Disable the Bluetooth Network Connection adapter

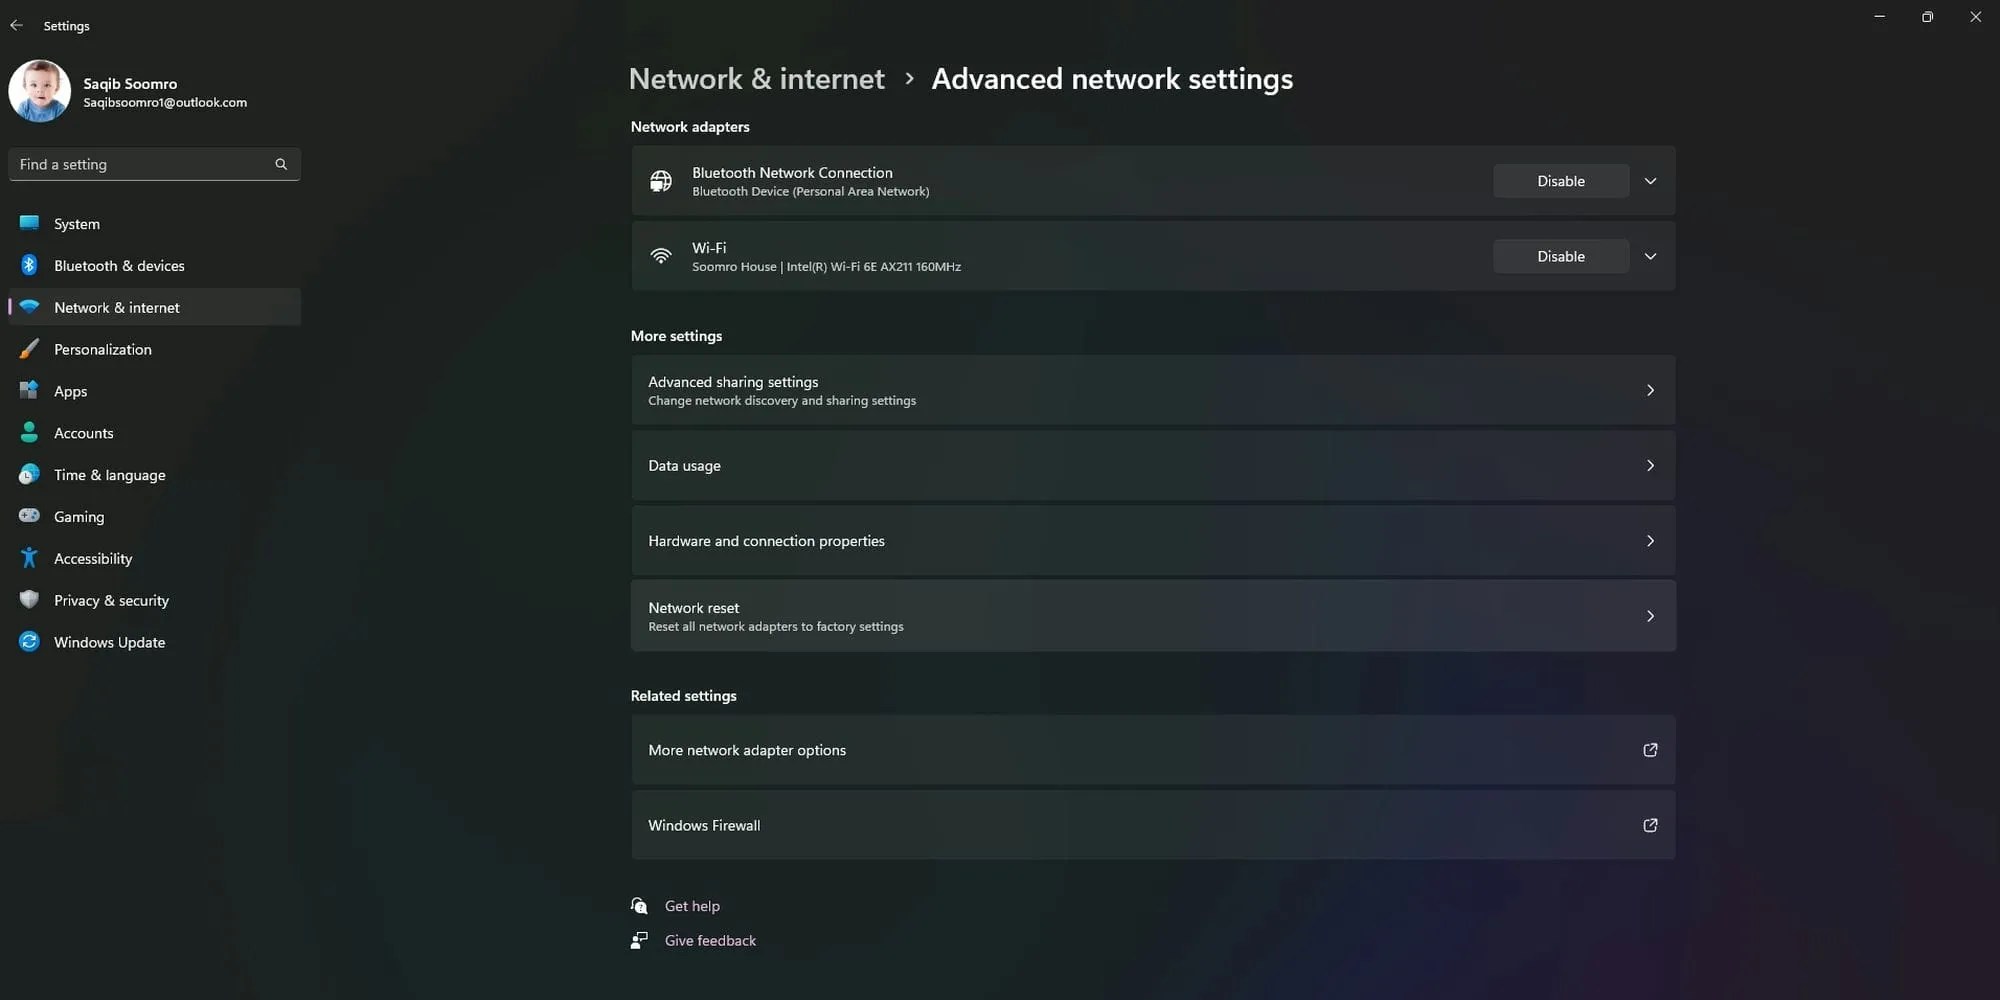tap(1560, 181)
